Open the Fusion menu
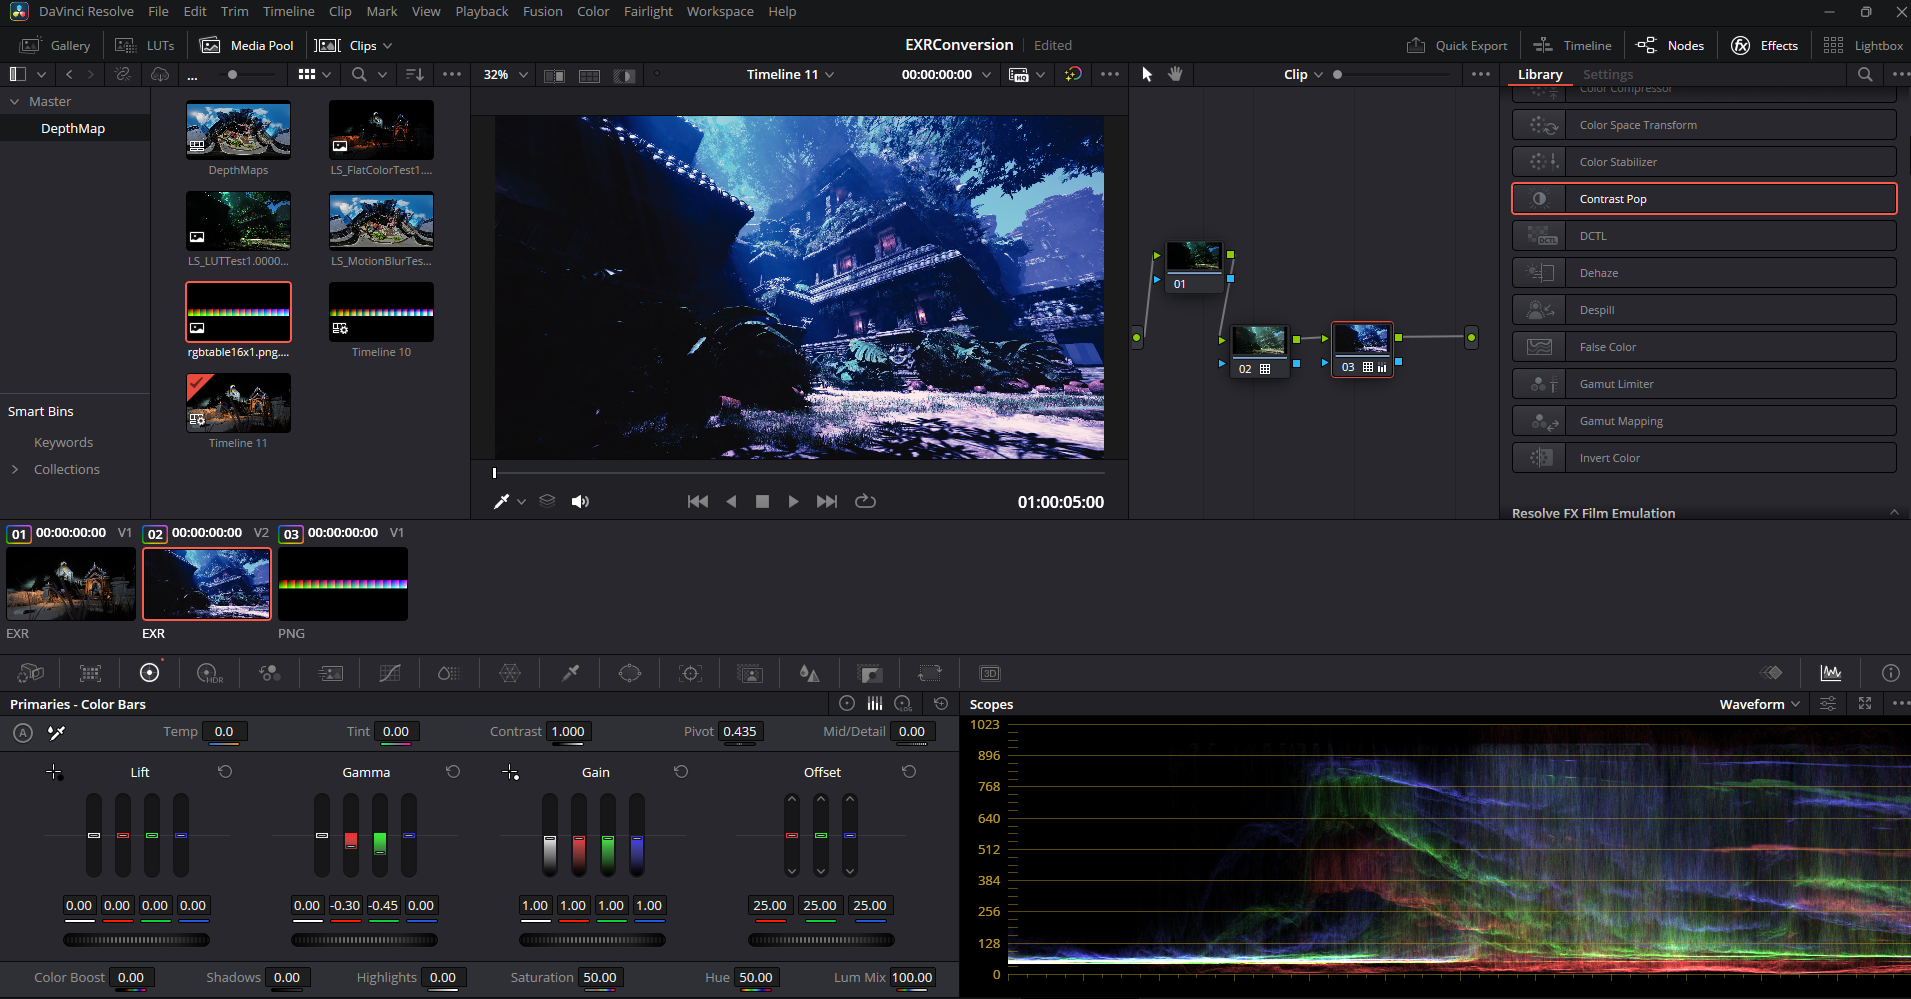The width and height of the screenshot is (1911, 999). click(x=543, y=11)
